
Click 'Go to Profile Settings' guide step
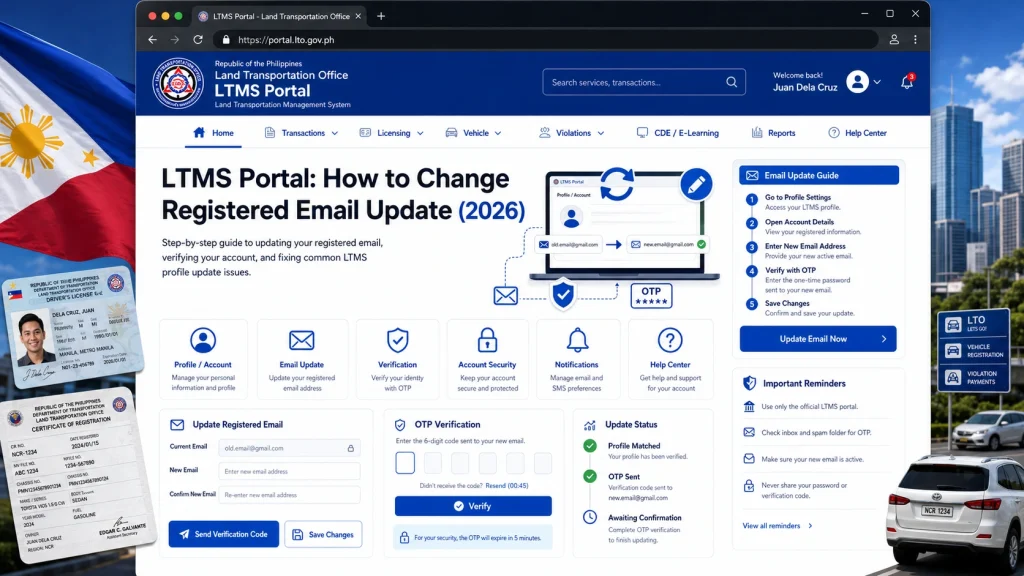click(798, 197)
